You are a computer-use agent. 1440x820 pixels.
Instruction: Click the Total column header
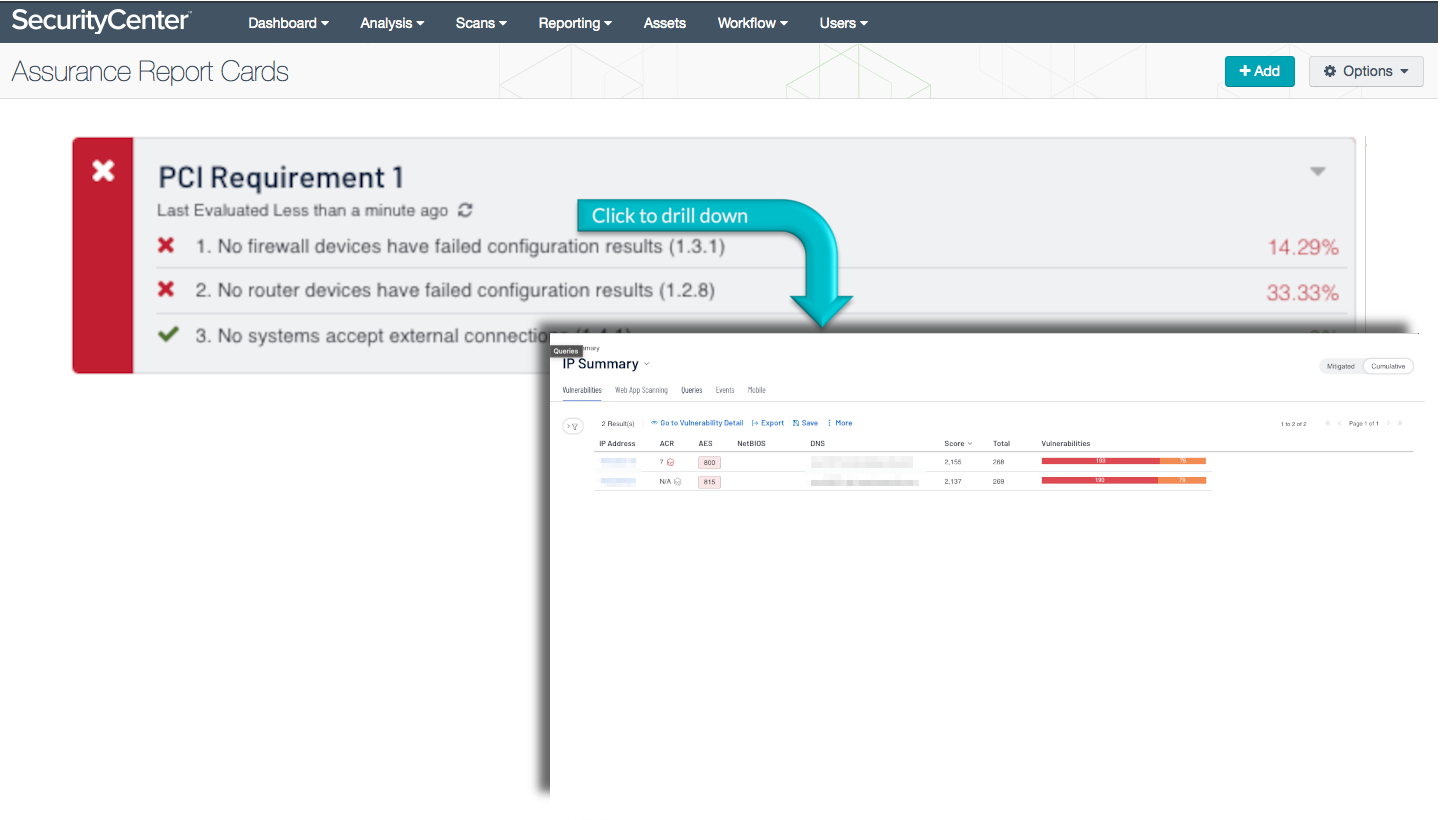click(1001, 443)
